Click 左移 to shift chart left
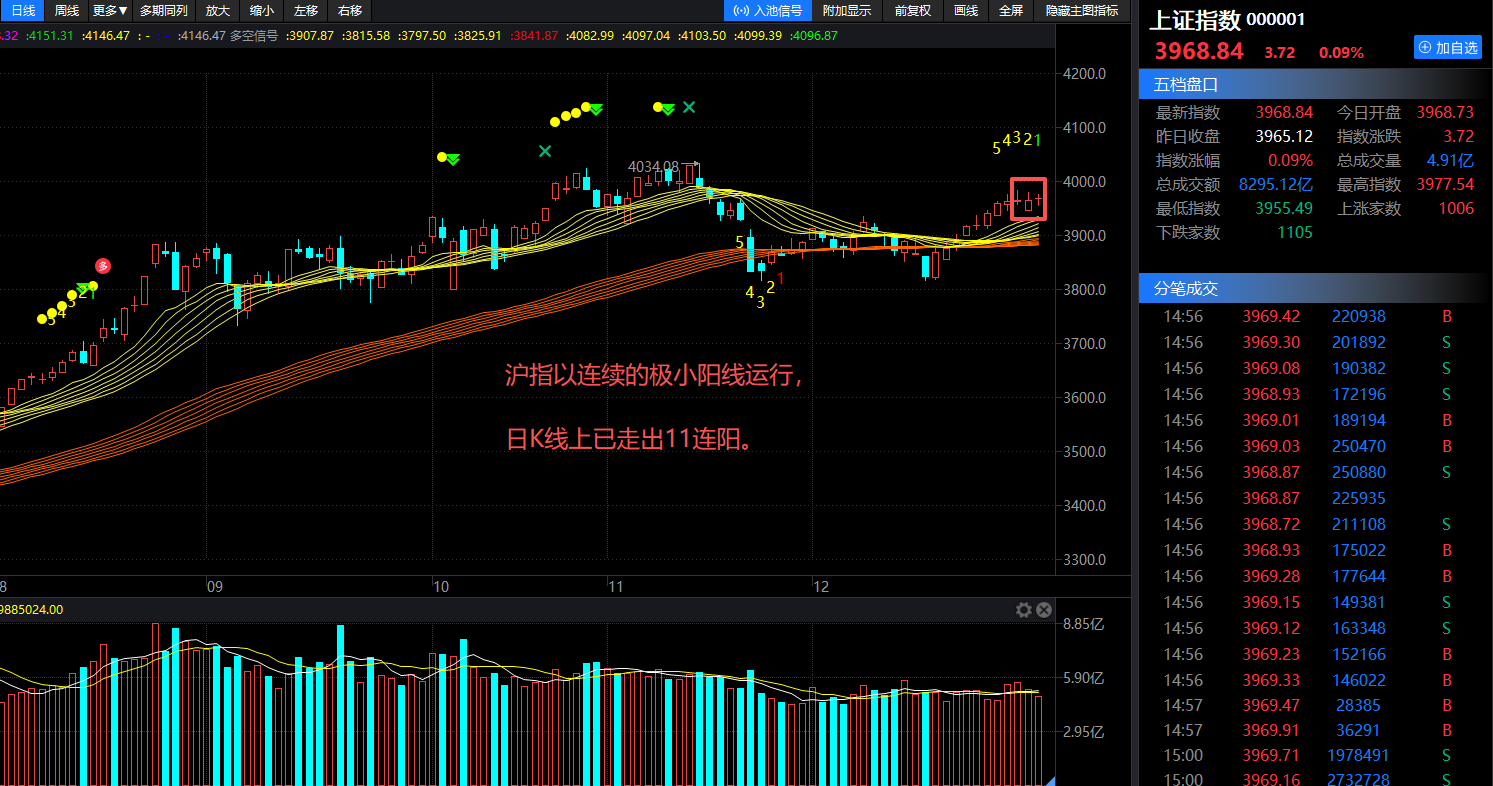Viewport: 1493px width, 786px height. (x=306, y=11)
